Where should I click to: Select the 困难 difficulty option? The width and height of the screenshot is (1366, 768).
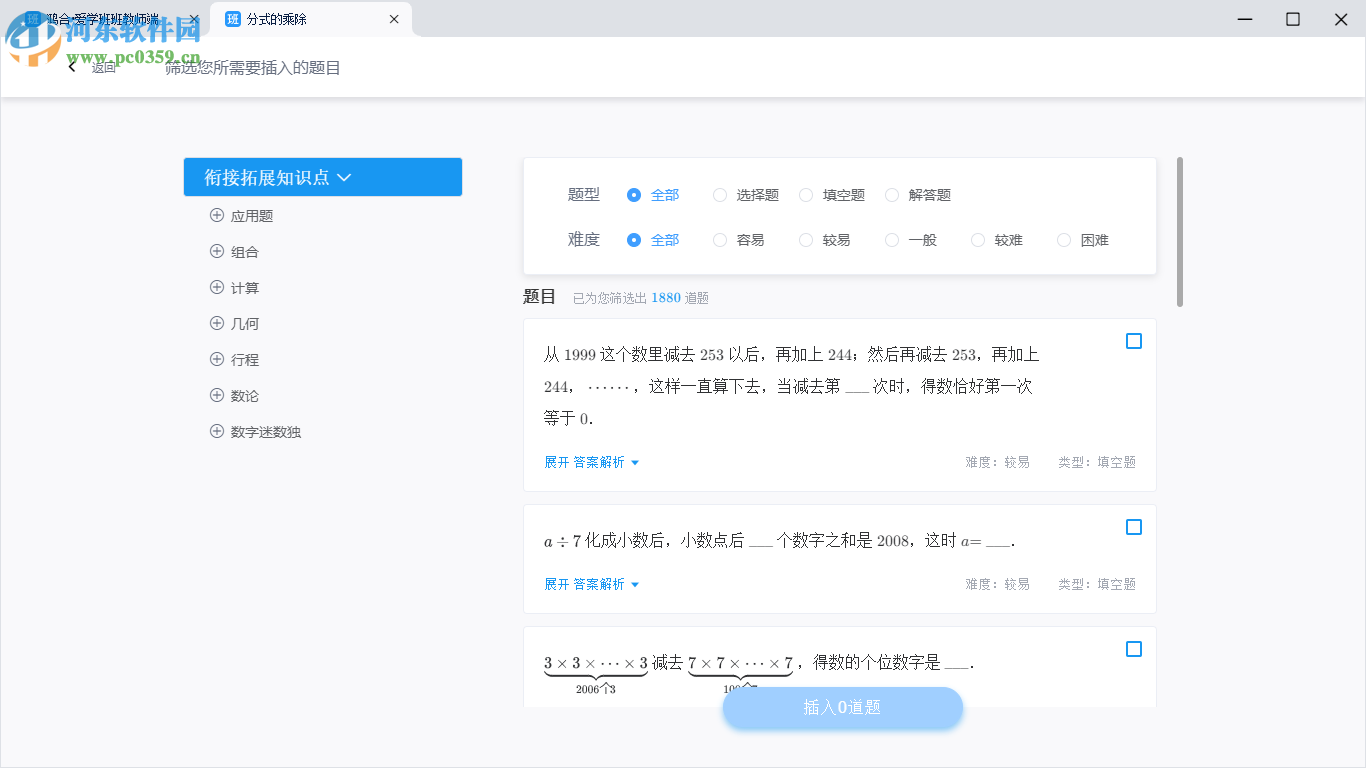[1064, 240]
